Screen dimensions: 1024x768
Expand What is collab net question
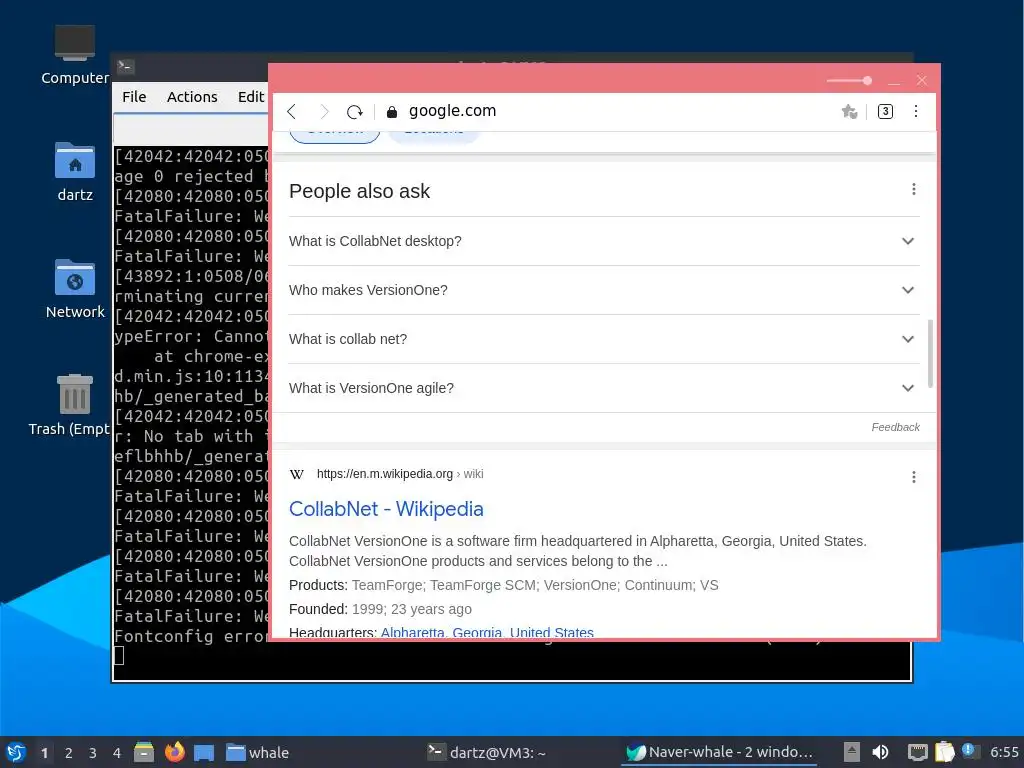click(x=604, y=339)
